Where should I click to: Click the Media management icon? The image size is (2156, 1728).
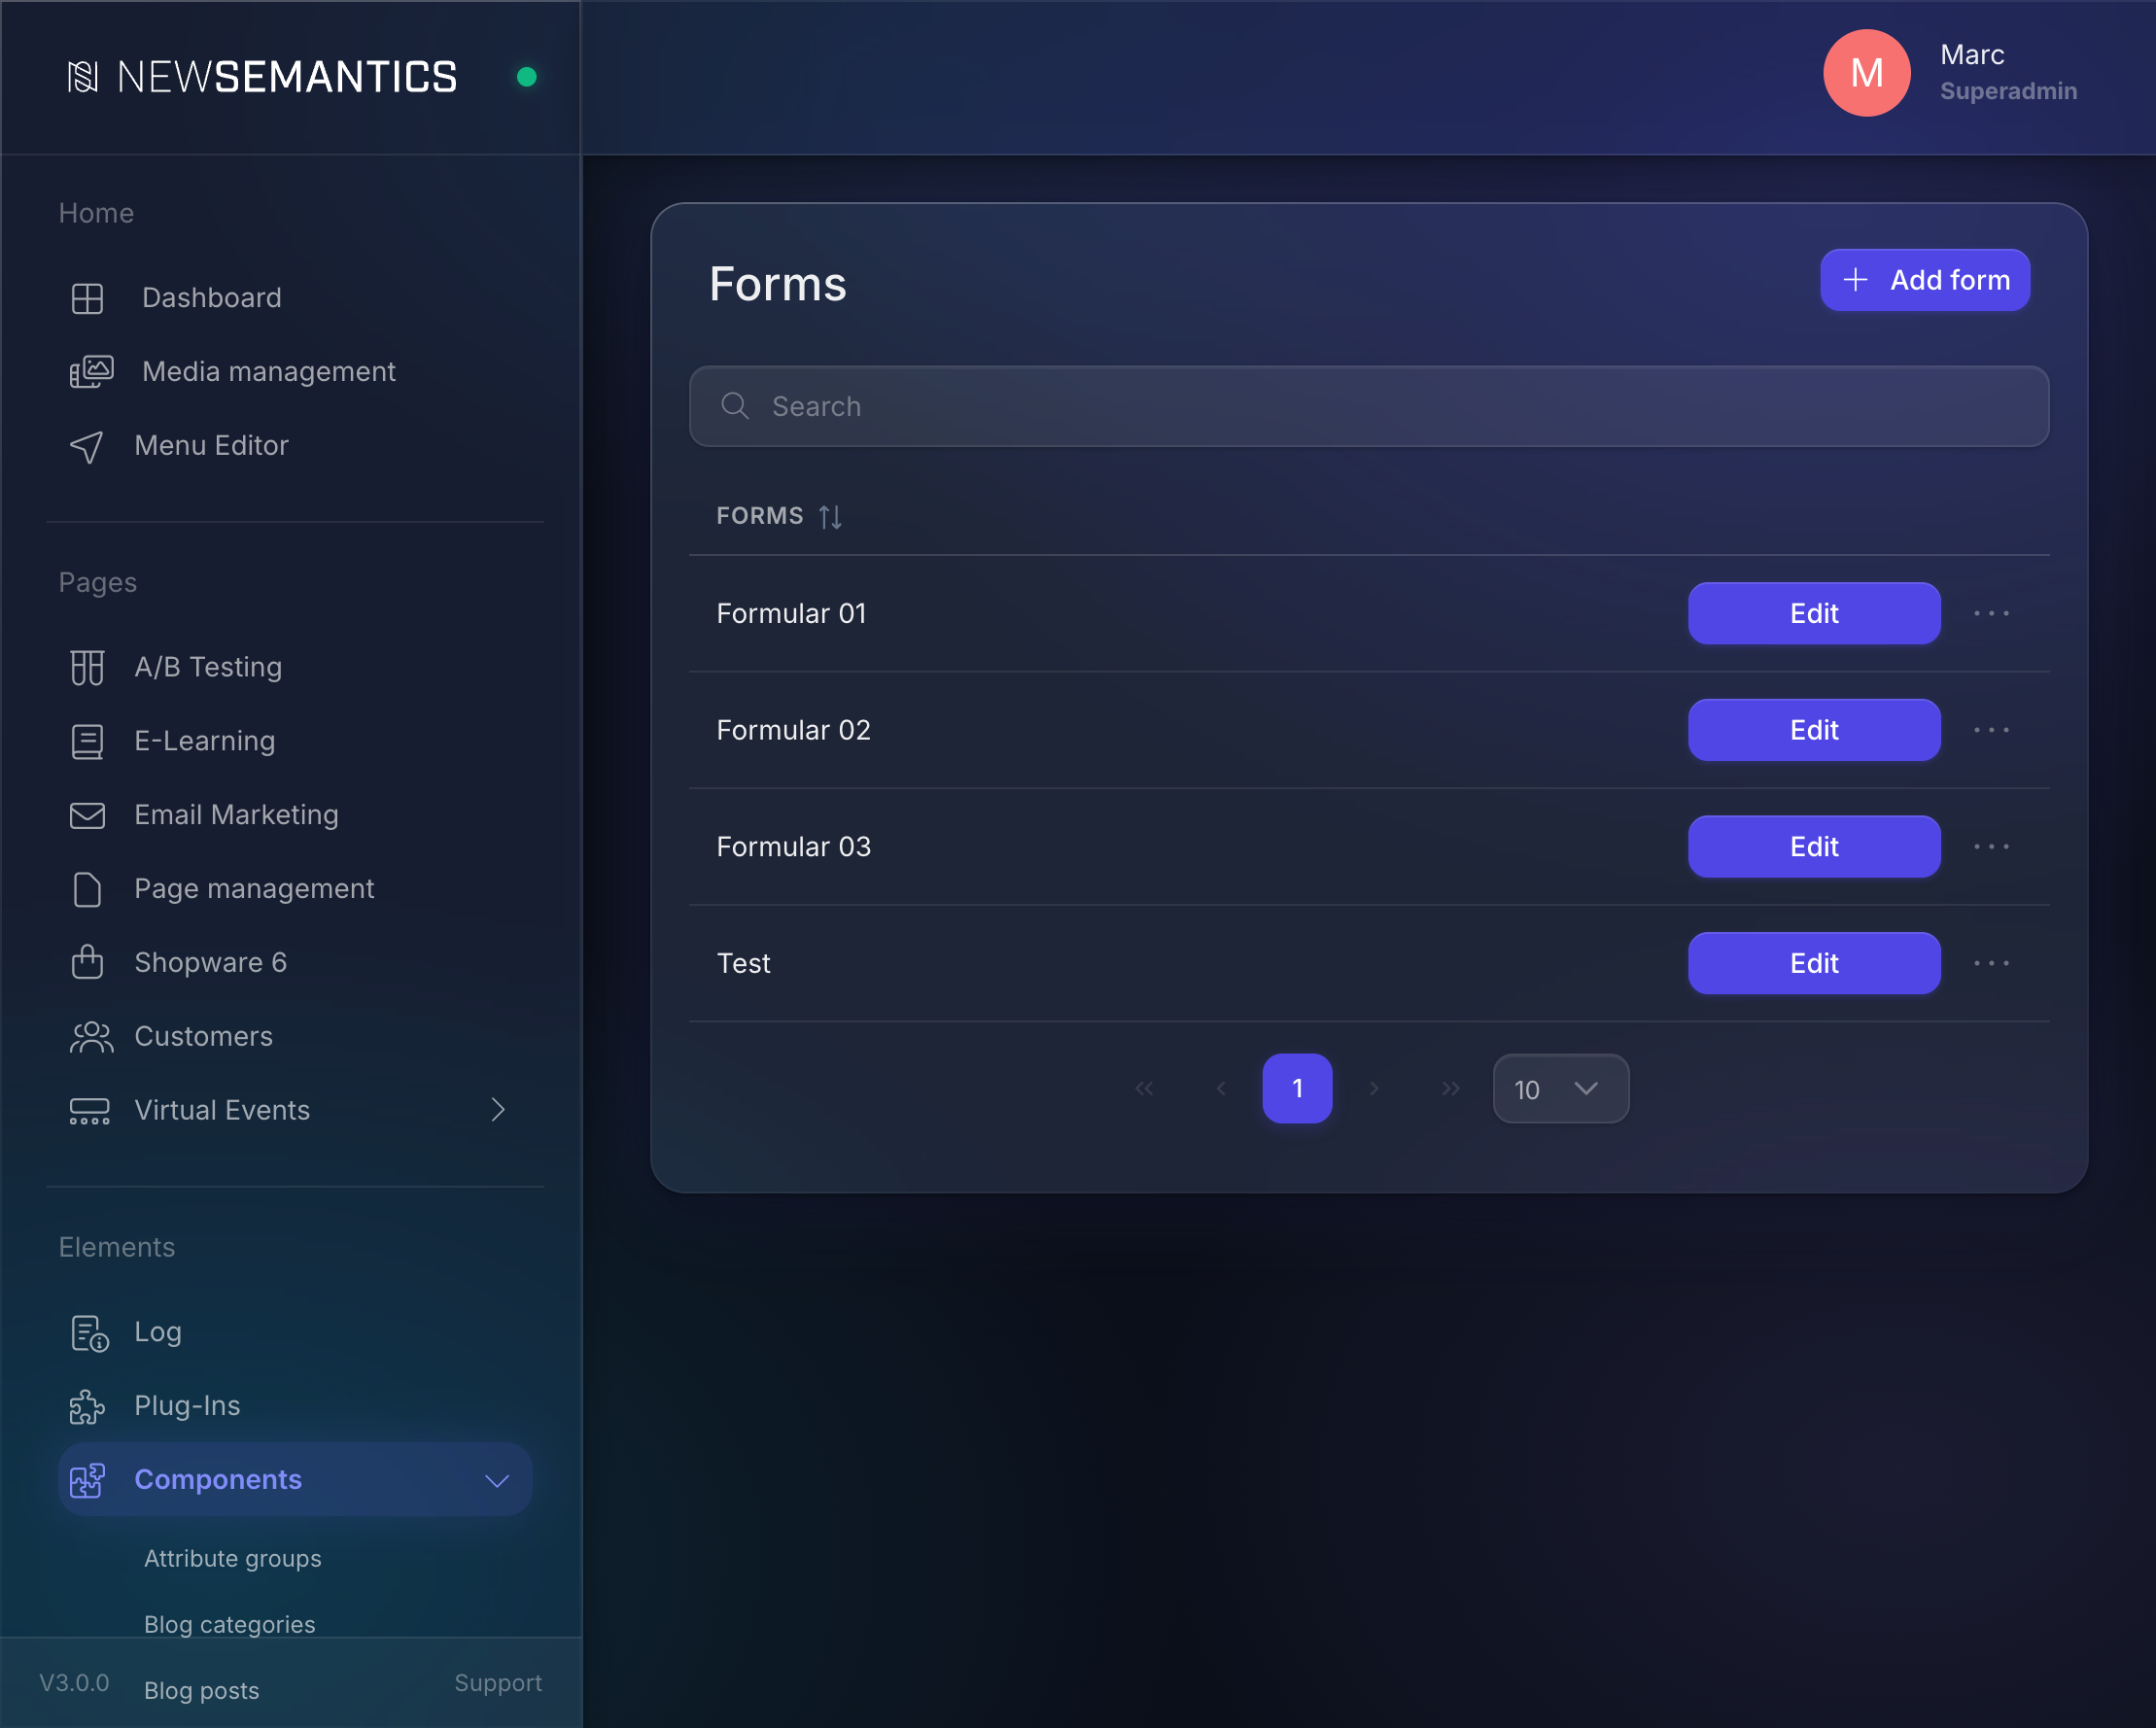(91, 372)
